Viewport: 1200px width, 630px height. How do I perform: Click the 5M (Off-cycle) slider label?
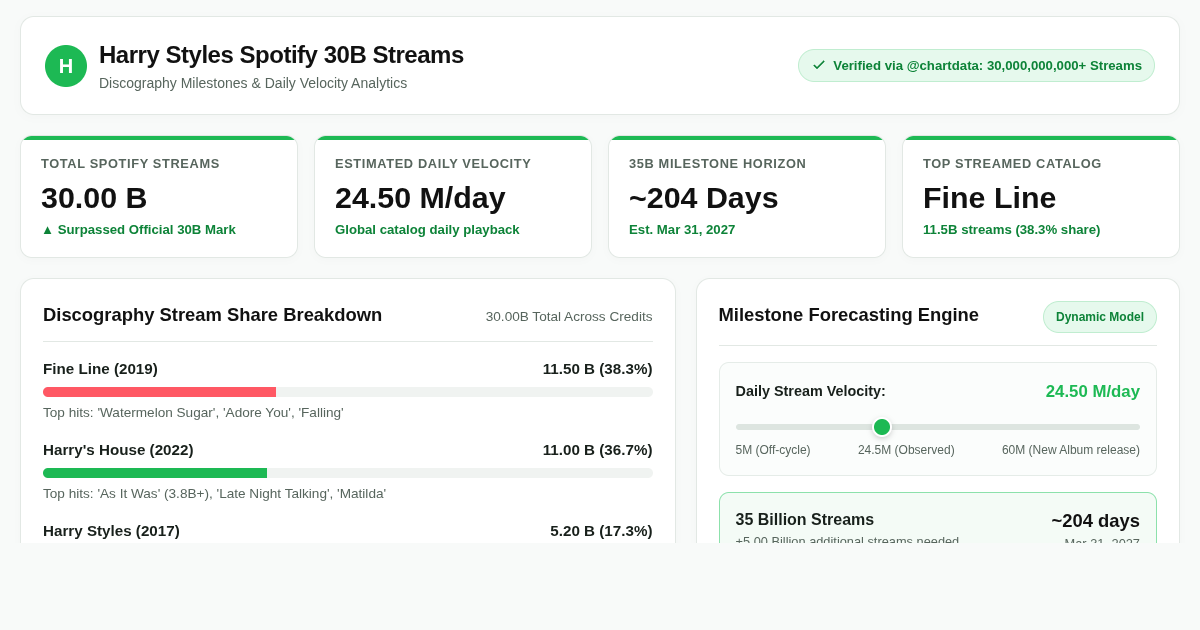[x=773, y=450]
